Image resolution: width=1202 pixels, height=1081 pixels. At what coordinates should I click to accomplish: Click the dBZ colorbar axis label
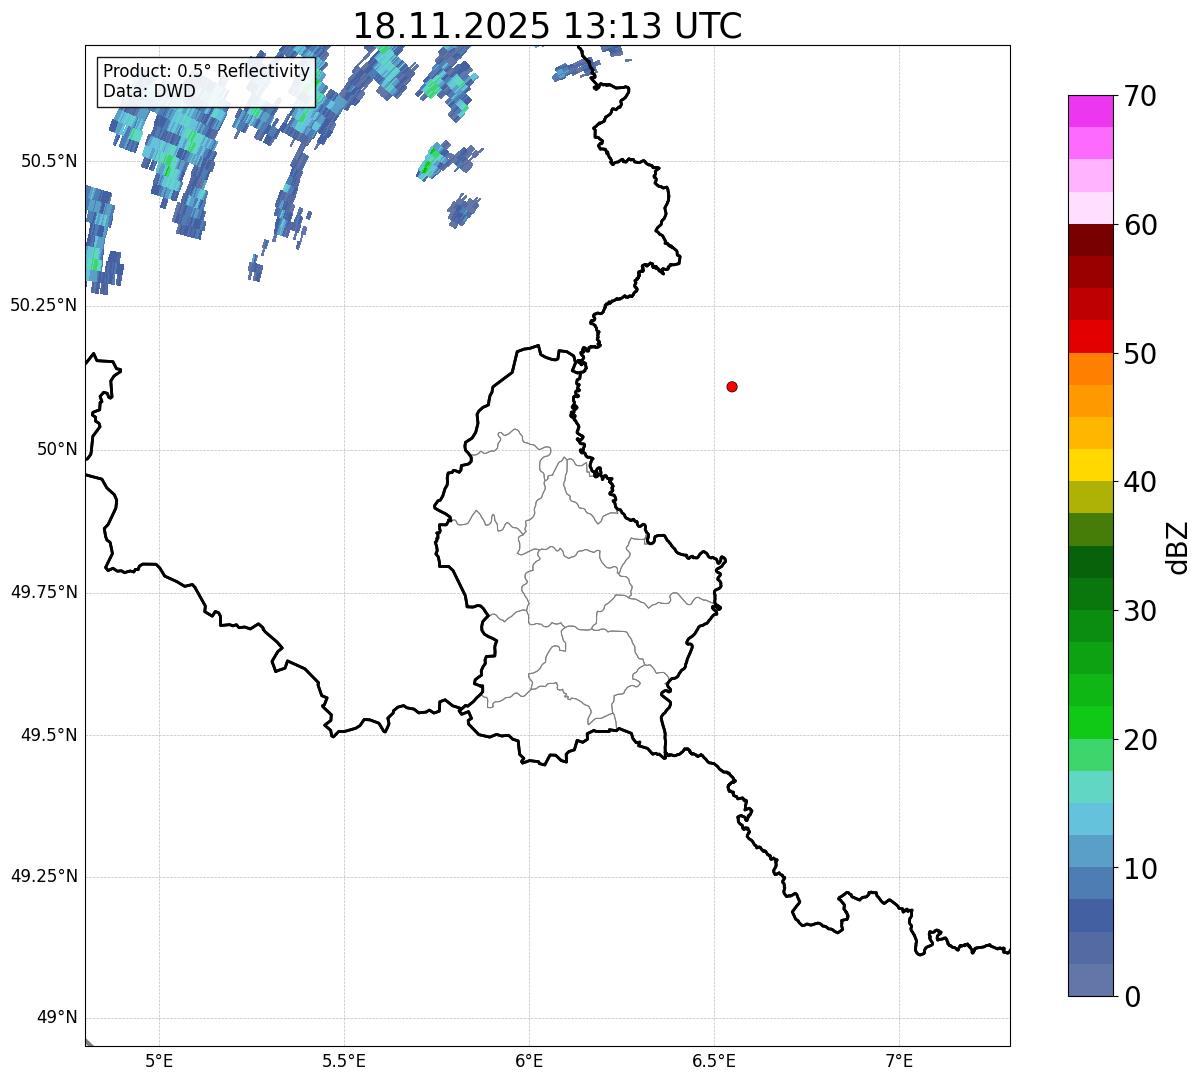(x=1178, y=547)
